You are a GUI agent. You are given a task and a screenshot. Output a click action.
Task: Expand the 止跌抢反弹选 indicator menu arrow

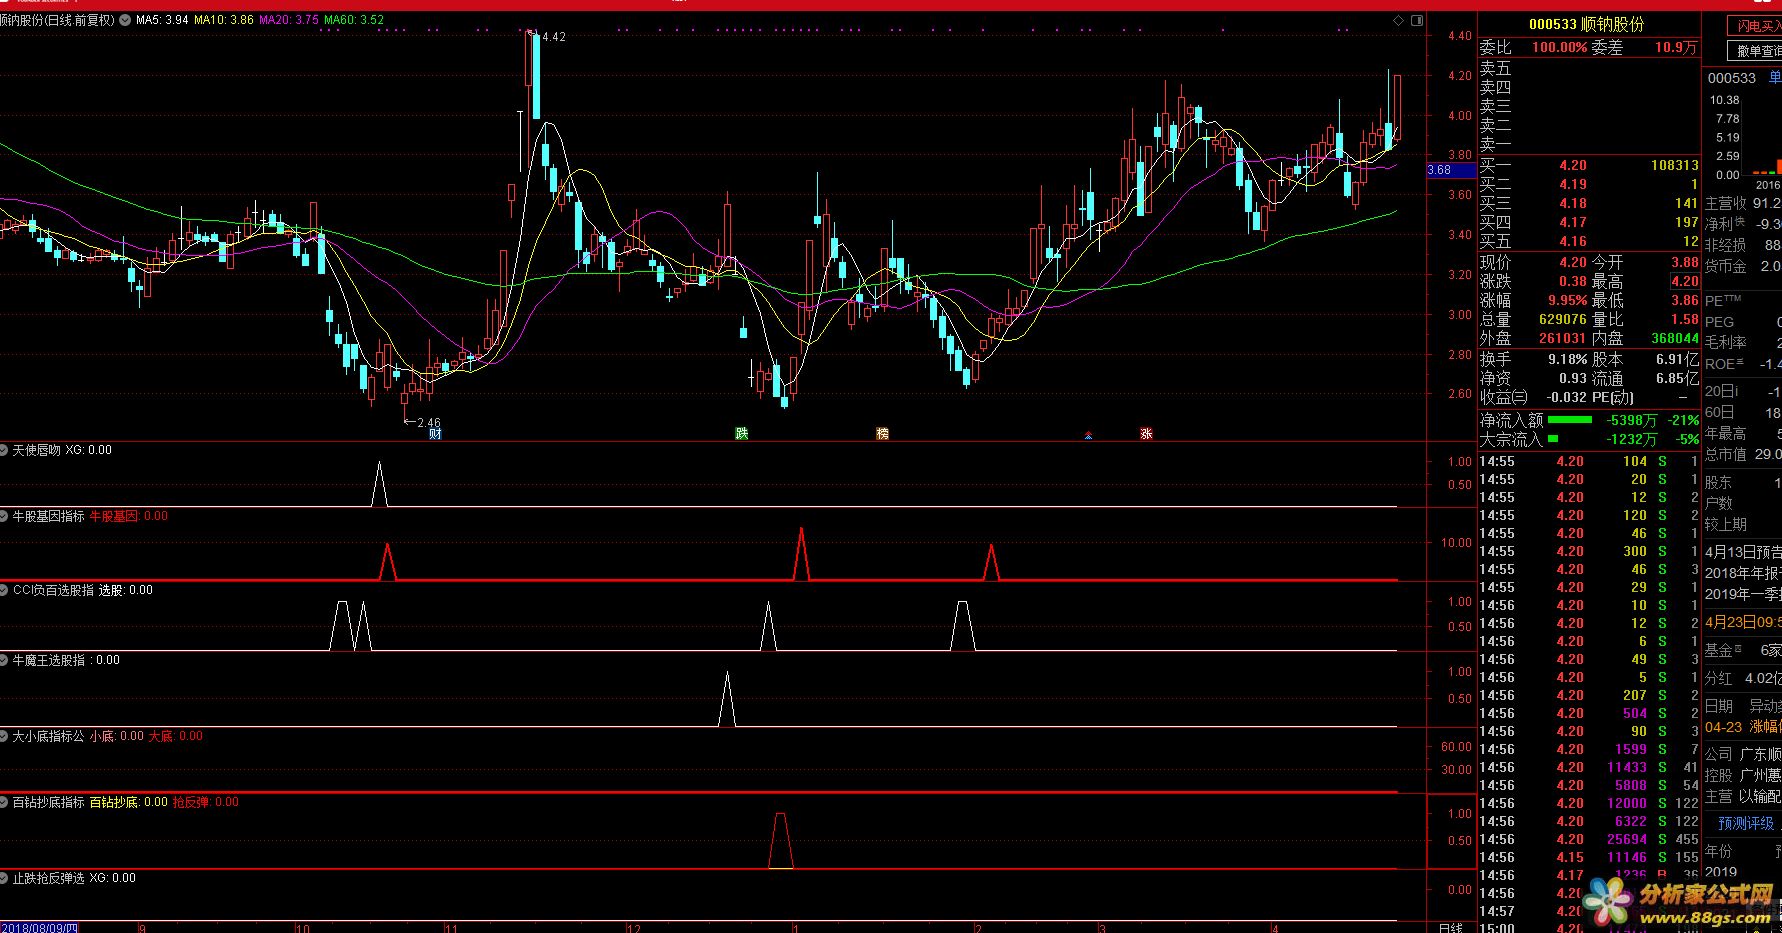[5, 878]
